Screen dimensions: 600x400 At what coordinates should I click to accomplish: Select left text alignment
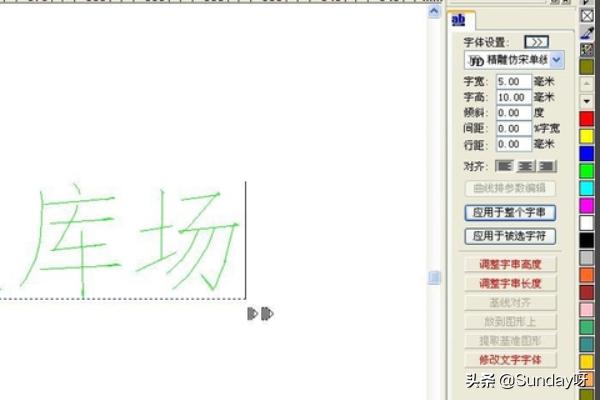[505, 165]
